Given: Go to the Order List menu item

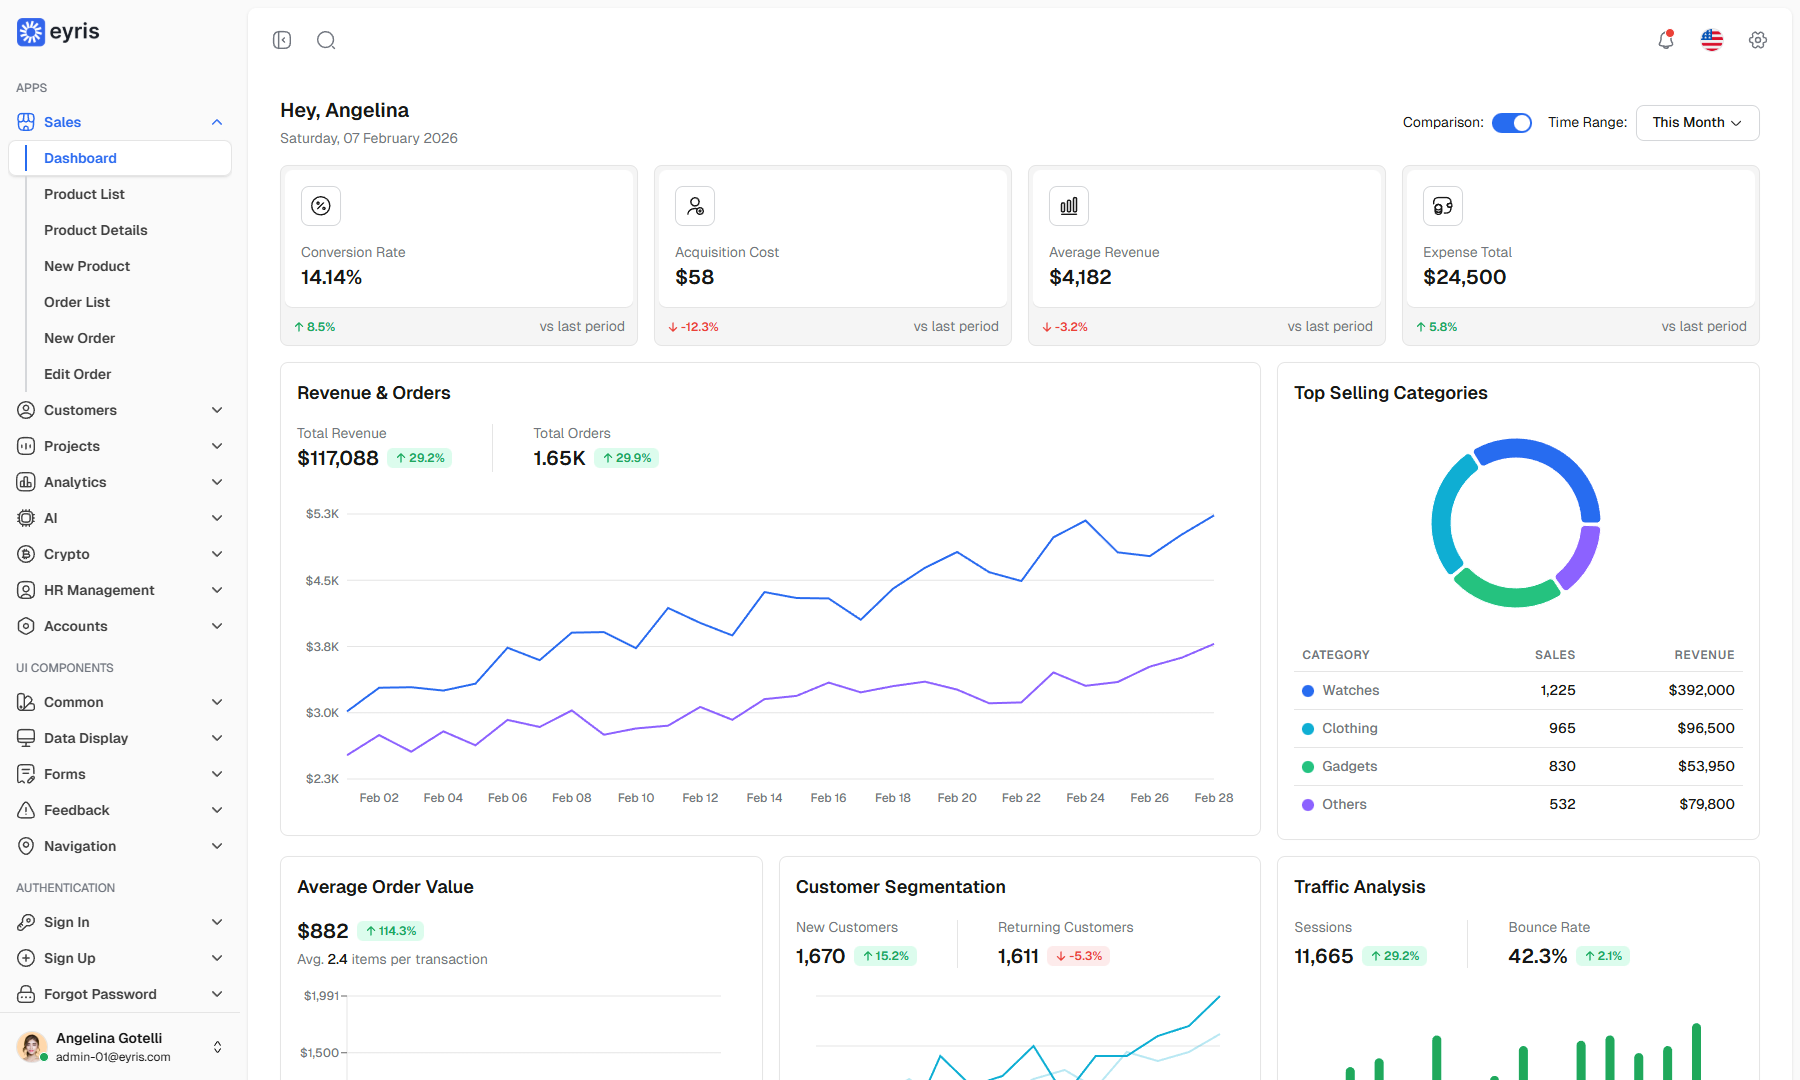Looking at the screenshot, I should 77,302.
